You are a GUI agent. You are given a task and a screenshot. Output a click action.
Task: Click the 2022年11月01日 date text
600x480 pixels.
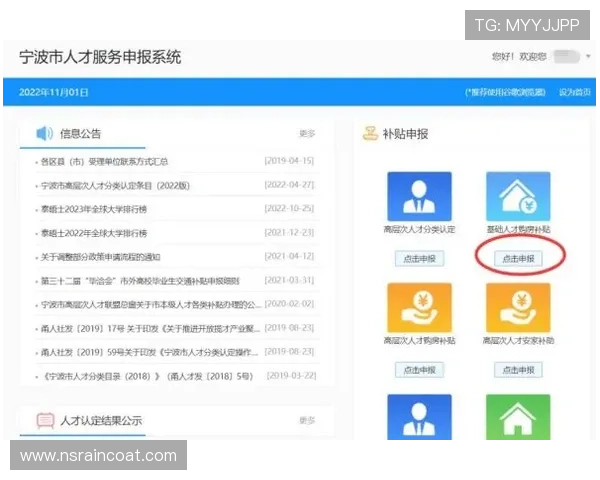(54, 92)
